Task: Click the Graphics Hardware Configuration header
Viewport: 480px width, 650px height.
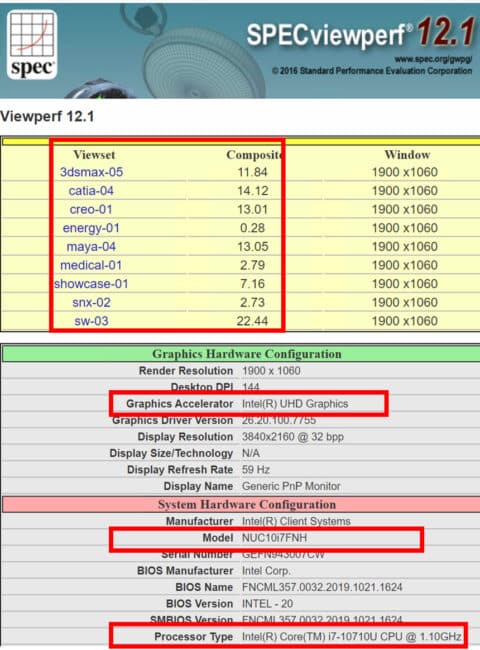Action: tap(247, 354)
